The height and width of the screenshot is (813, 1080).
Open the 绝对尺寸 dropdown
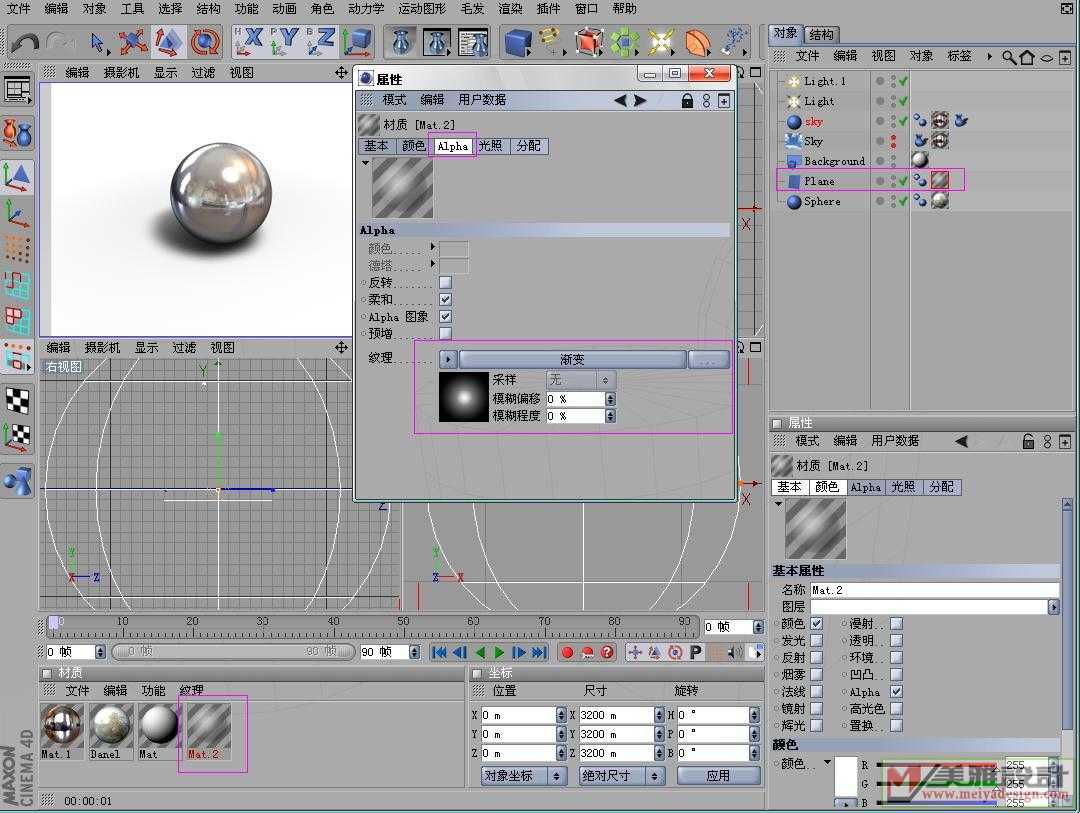coord(621,776)
